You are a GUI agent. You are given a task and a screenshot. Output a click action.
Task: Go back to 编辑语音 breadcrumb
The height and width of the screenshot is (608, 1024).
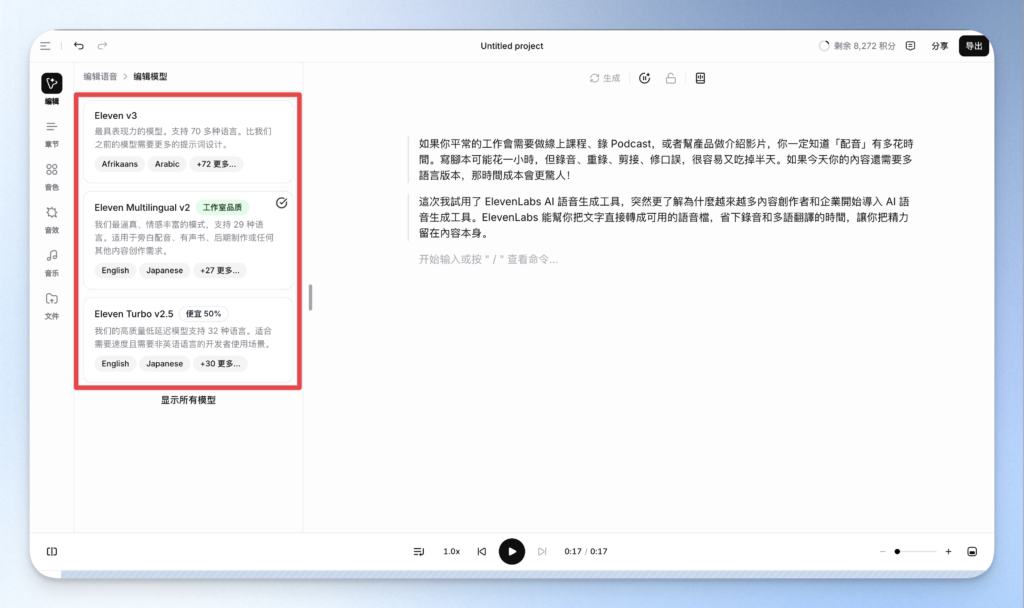(x=100, y=76)
